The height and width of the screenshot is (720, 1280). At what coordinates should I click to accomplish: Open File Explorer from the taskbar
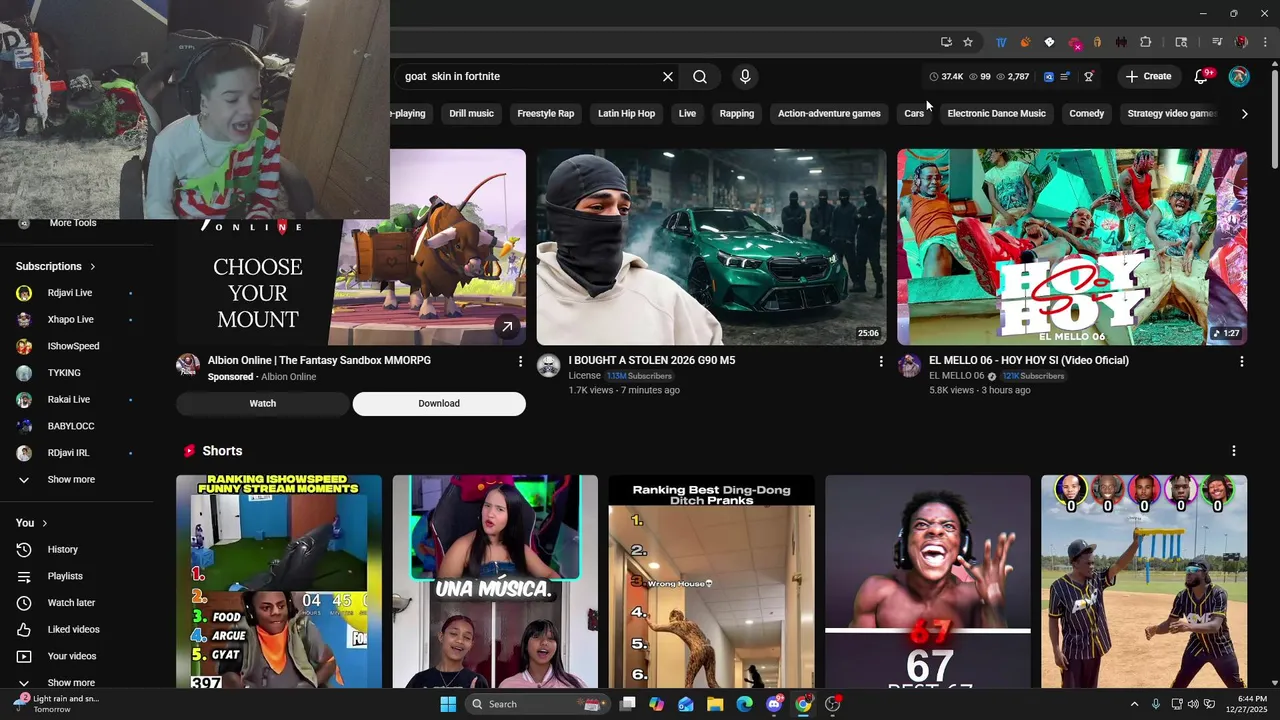point(715,704)
